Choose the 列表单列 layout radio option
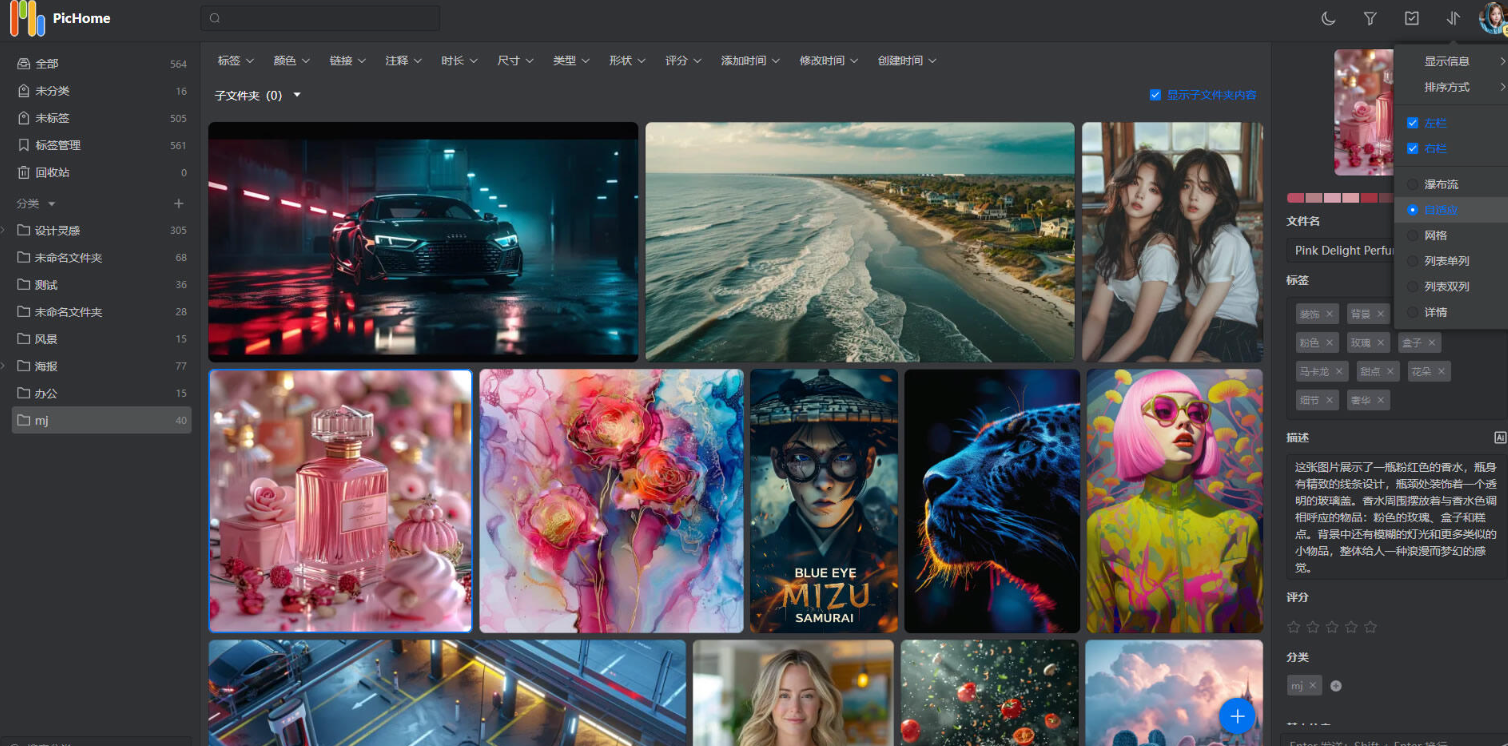 pos(1412,261)
